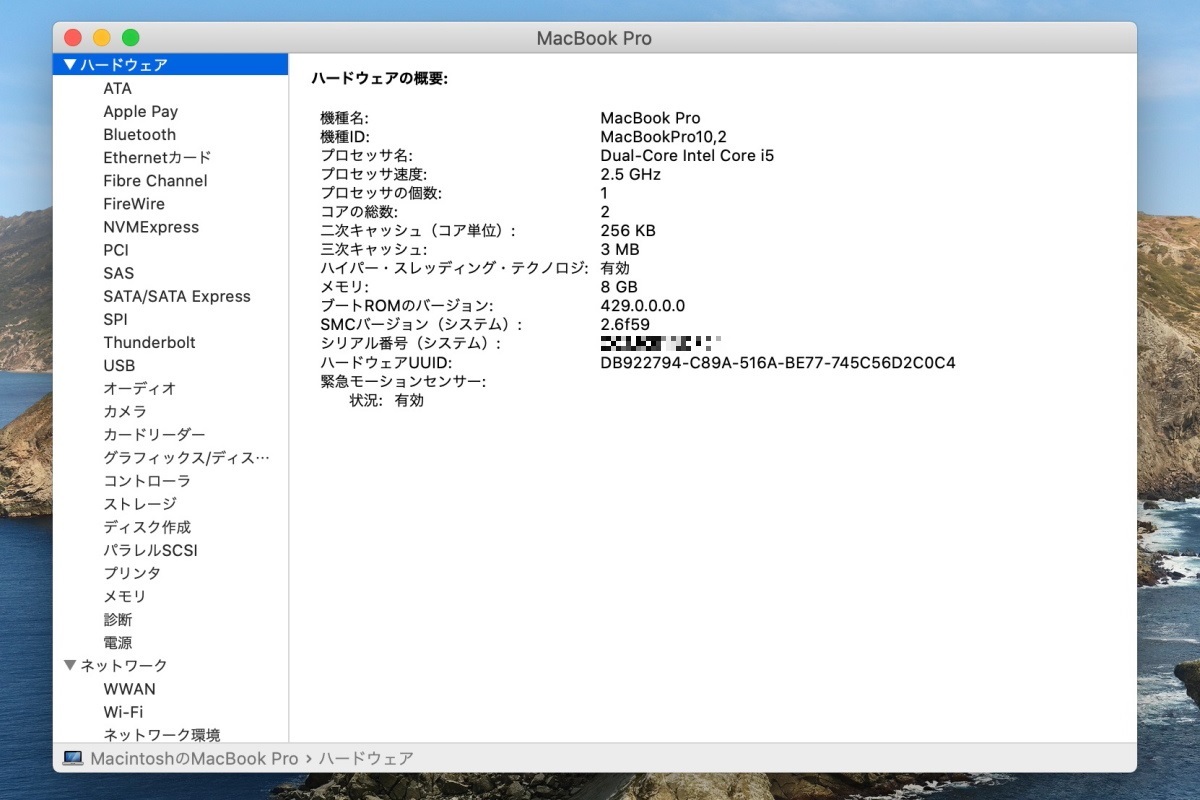Click the シリアル番号（システム） label
Viewport: 1200px width, 800px height.
(x=410, y=344)
